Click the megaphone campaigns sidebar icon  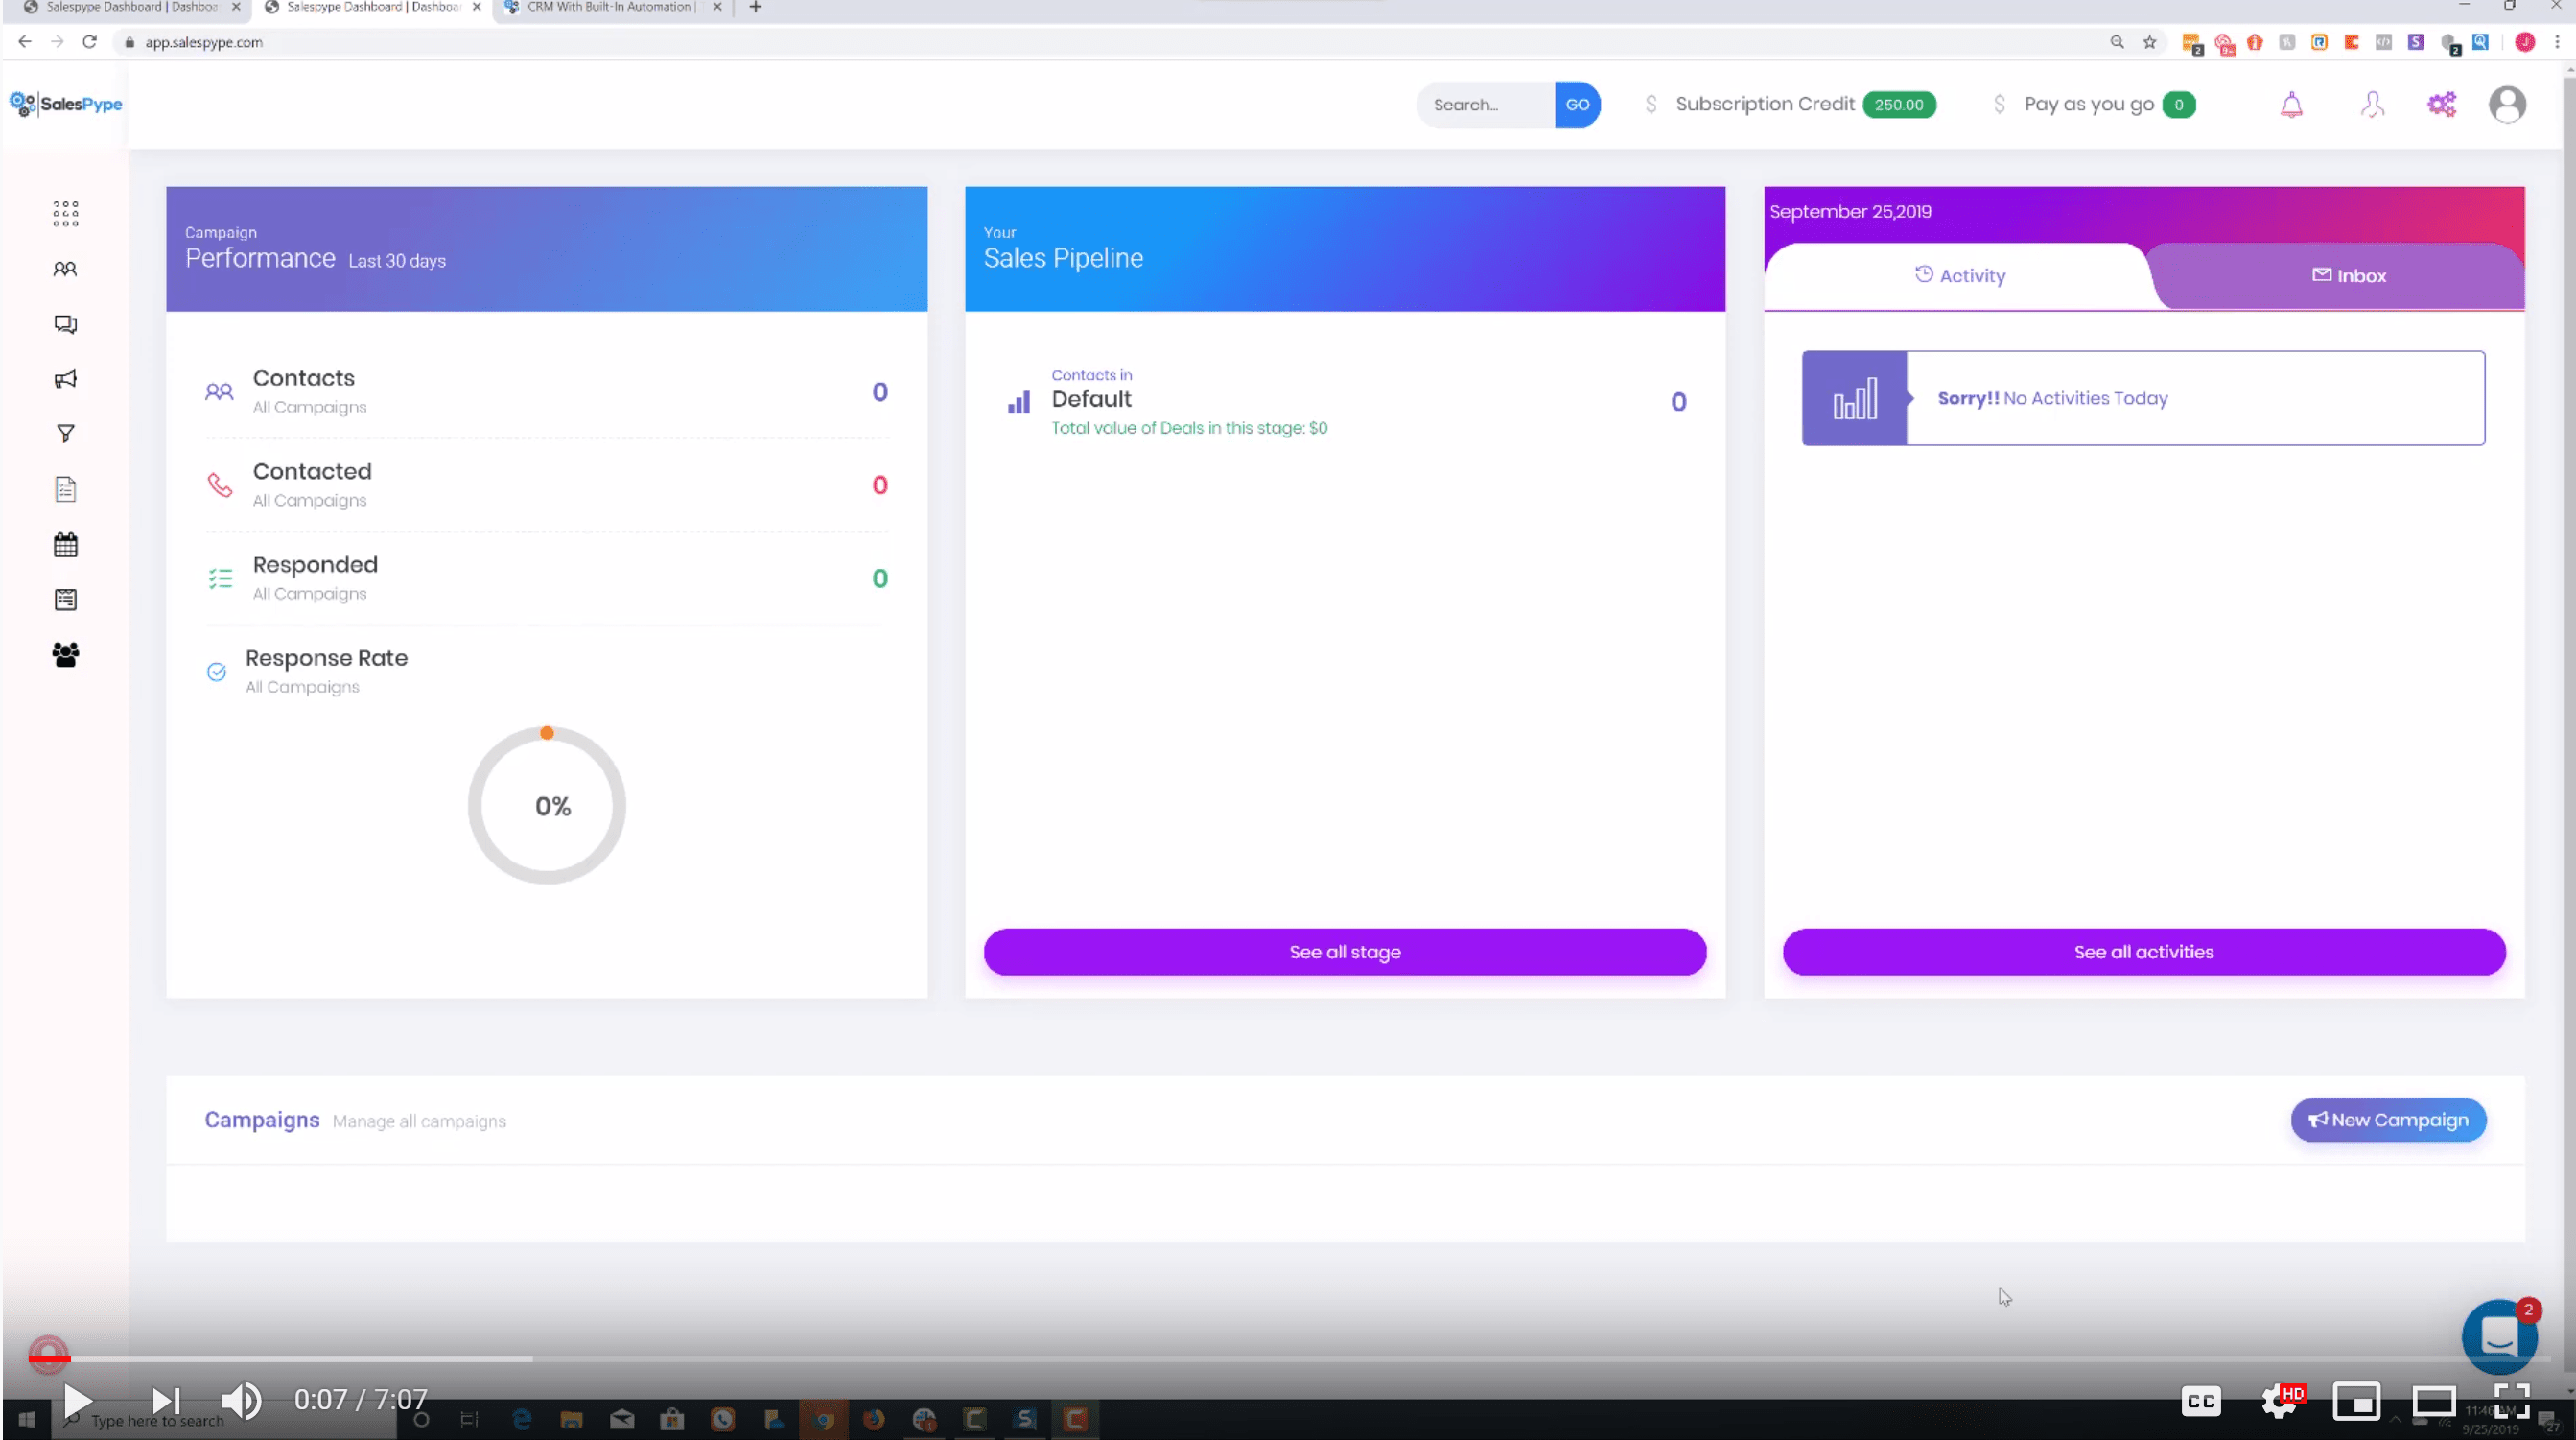tap(65, 379)
